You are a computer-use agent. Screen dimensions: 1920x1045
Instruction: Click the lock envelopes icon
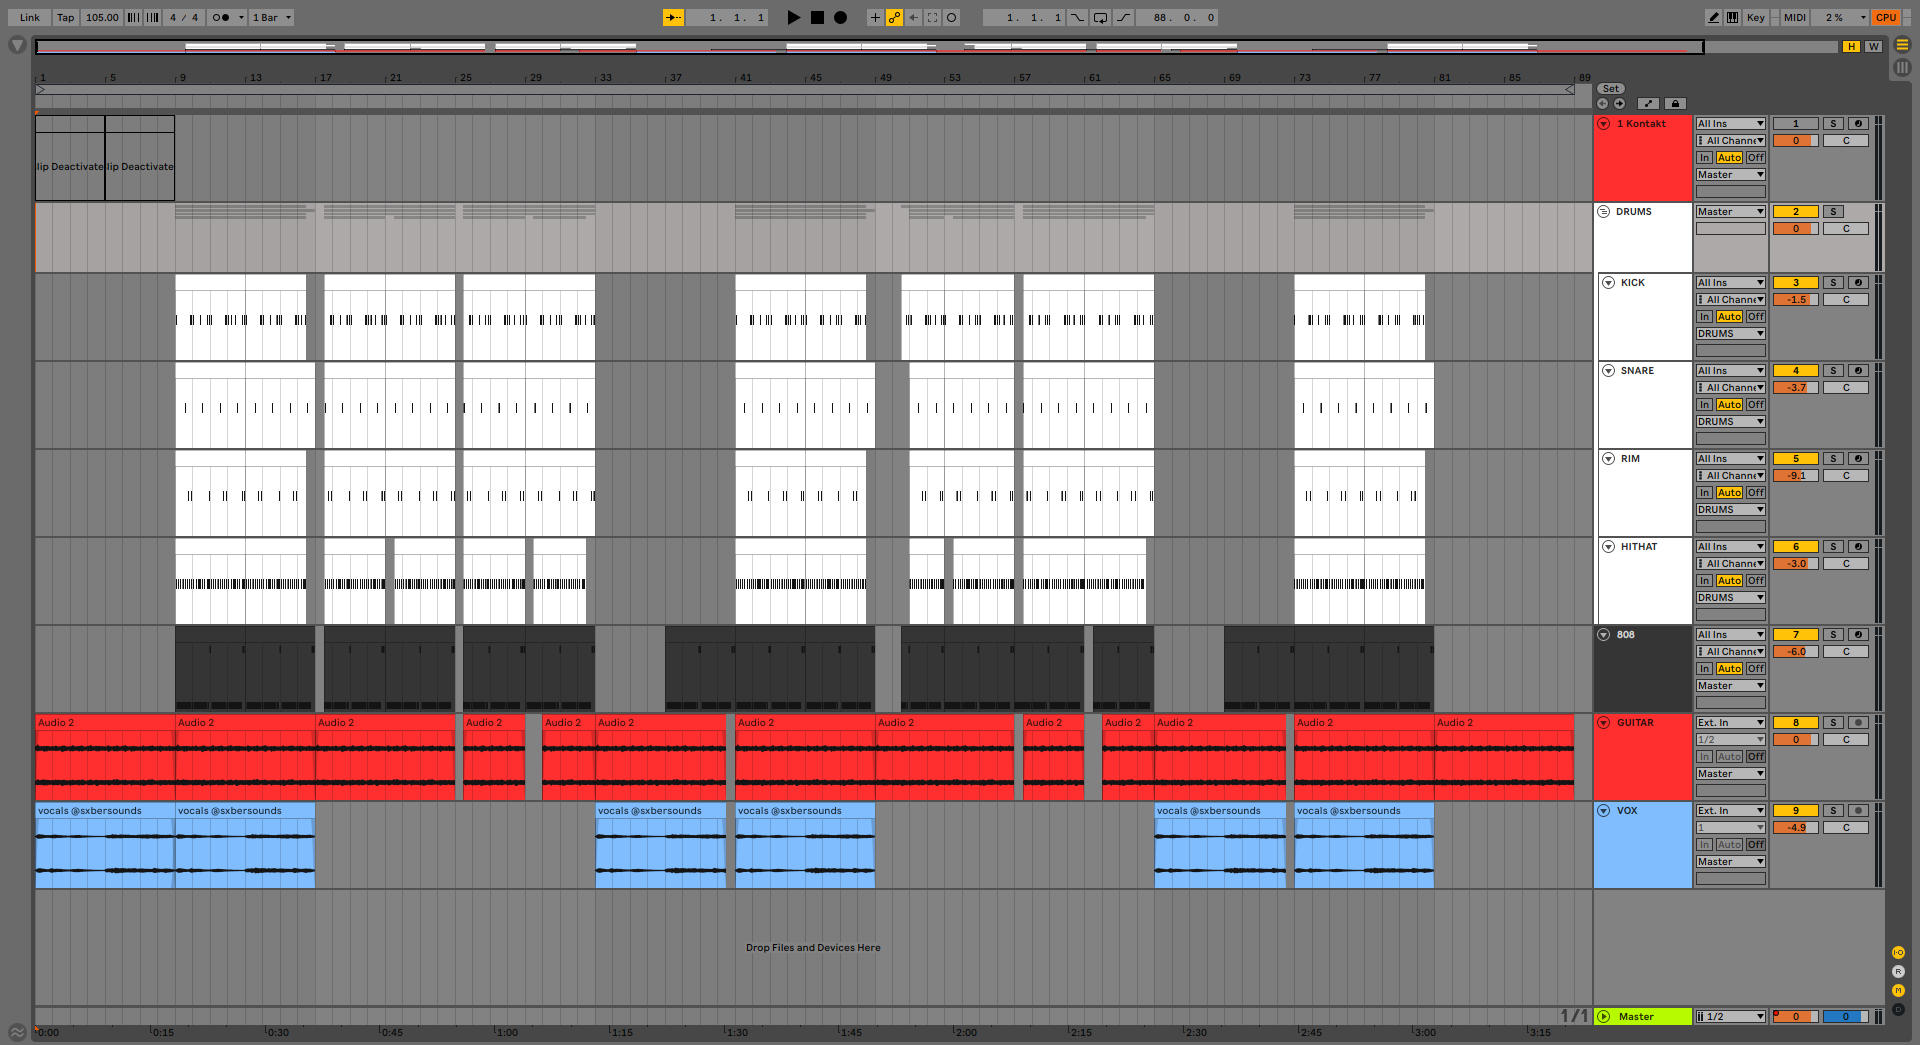pos(1676,103)
